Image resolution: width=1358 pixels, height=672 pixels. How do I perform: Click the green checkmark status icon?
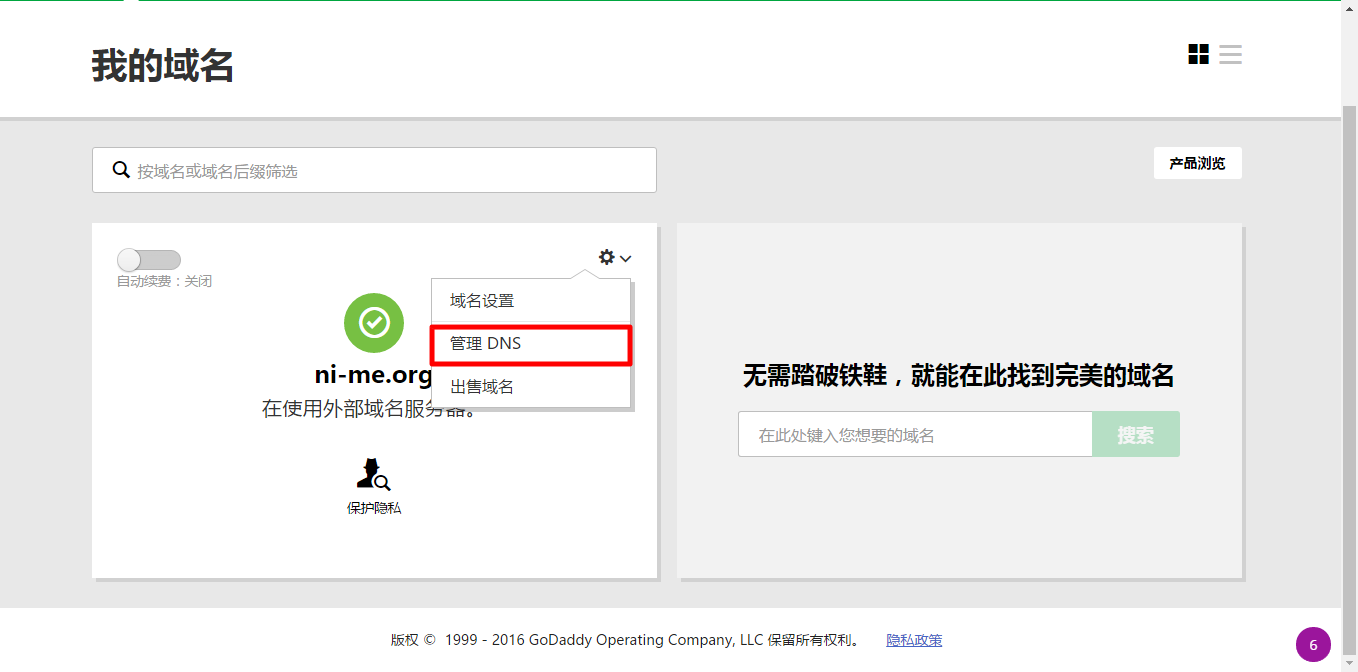point(374,323)
